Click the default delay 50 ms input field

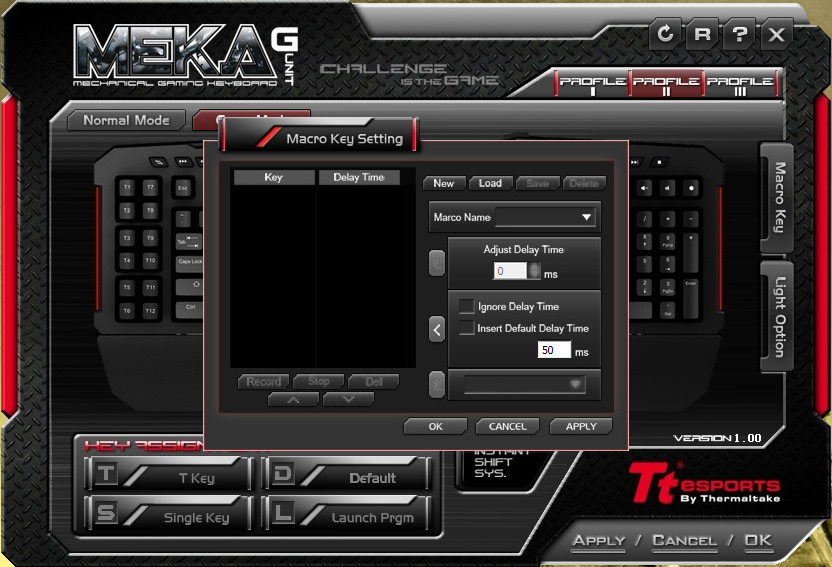(x=554, y=350)
